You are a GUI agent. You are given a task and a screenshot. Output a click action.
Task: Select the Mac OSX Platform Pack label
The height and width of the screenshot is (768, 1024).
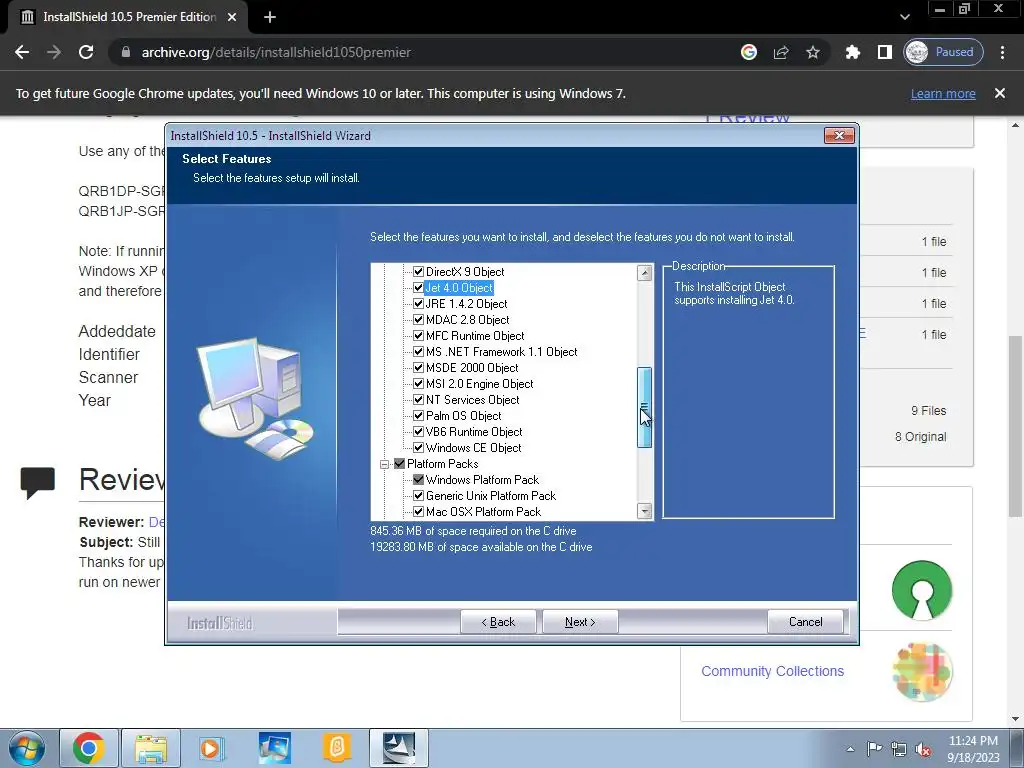tap(483, 512)
